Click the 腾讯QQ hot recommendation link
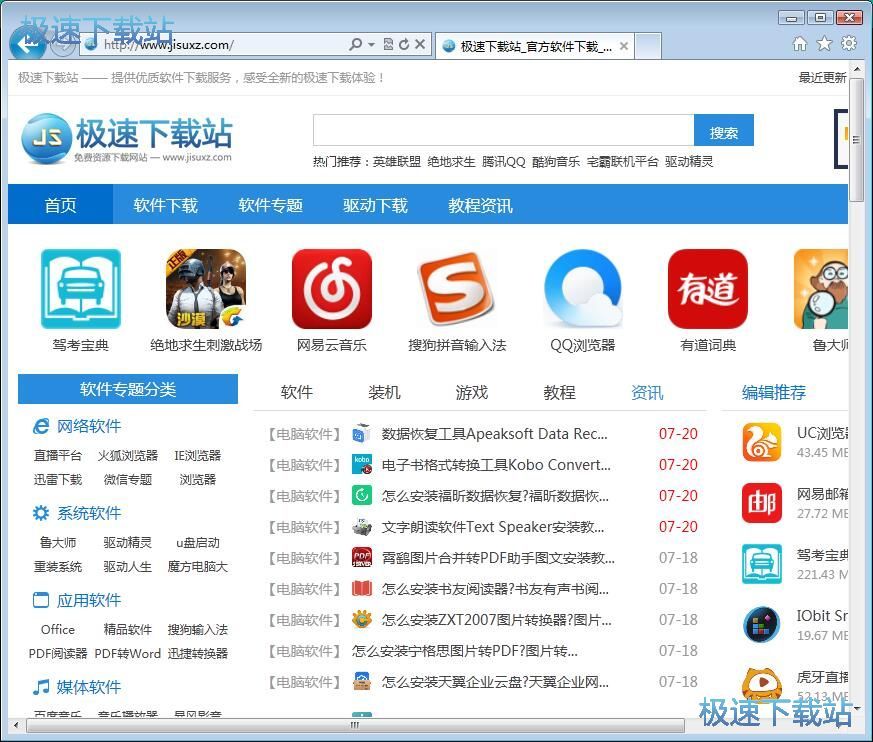The width and height of the screenshot is (873, 742). coord(504,161)
